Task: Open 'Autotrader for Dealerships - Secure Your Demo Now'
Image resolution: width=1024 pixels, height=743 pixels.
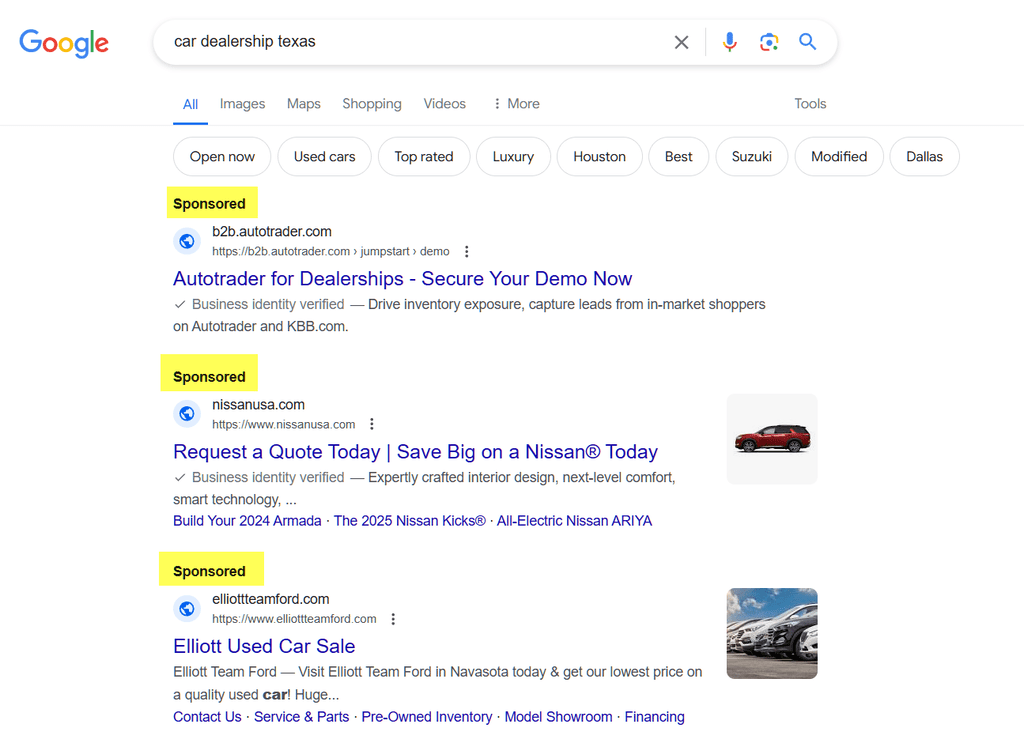Action: pyautogui.click(x=402, y=279)
